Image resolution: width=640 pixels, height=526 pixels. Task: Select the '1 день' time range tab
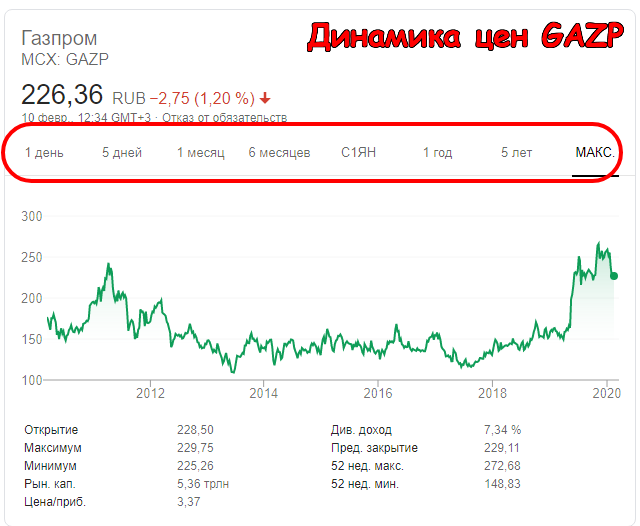(x=44, y=153)
